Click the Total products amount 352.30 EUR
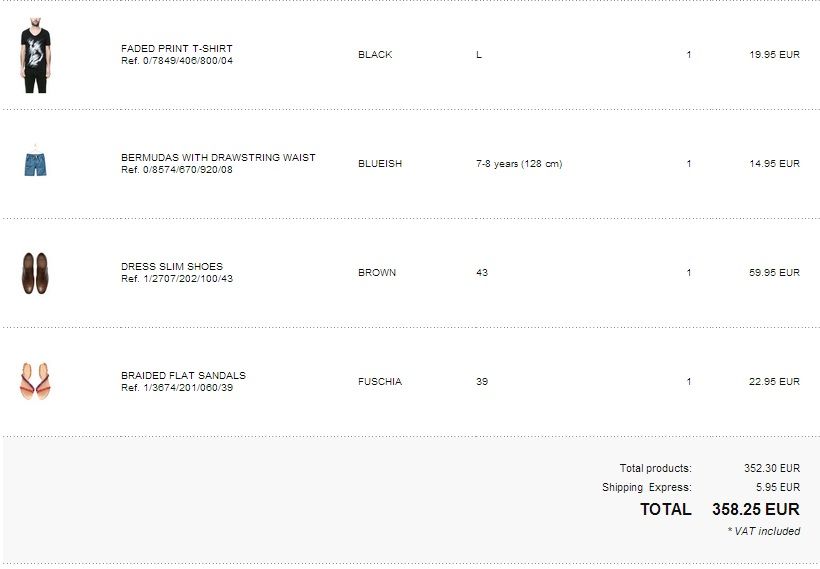820x569 pixels. (x=772, y=468)
